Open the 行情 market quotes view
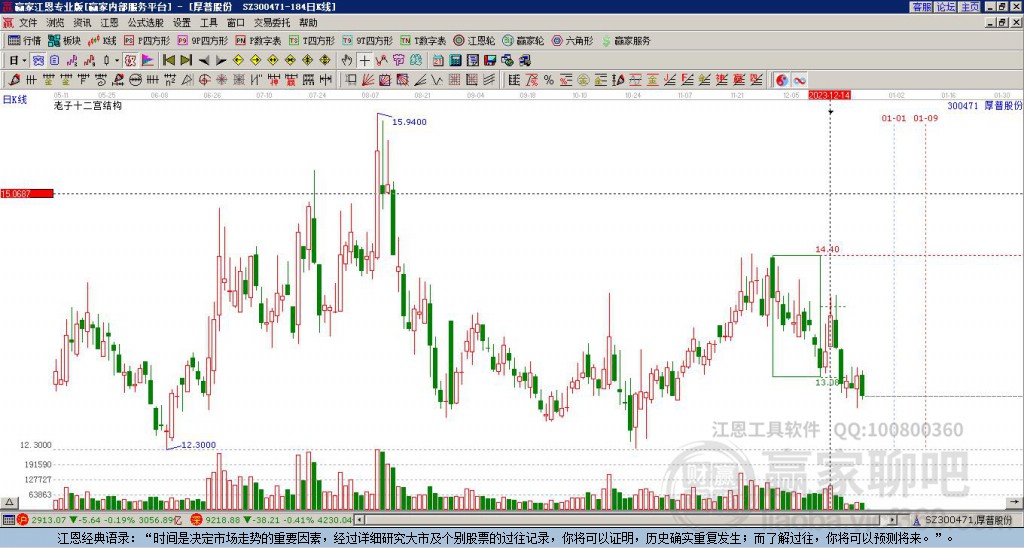1024x548 pixels. [x=24, y=40]
